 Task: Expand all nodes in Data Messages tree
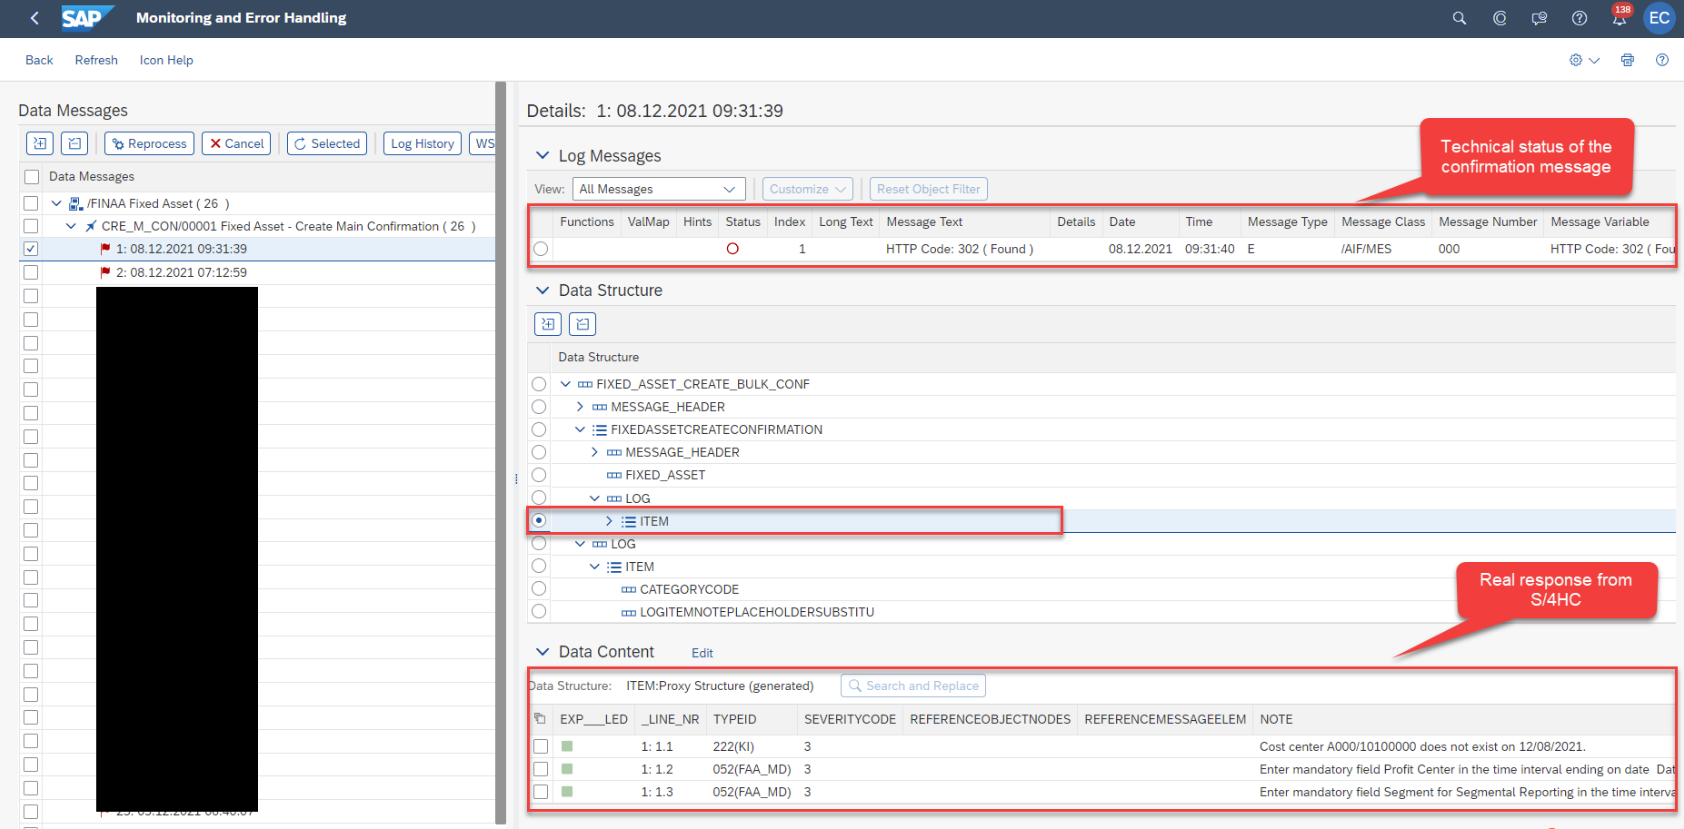[x=40, y=144]
